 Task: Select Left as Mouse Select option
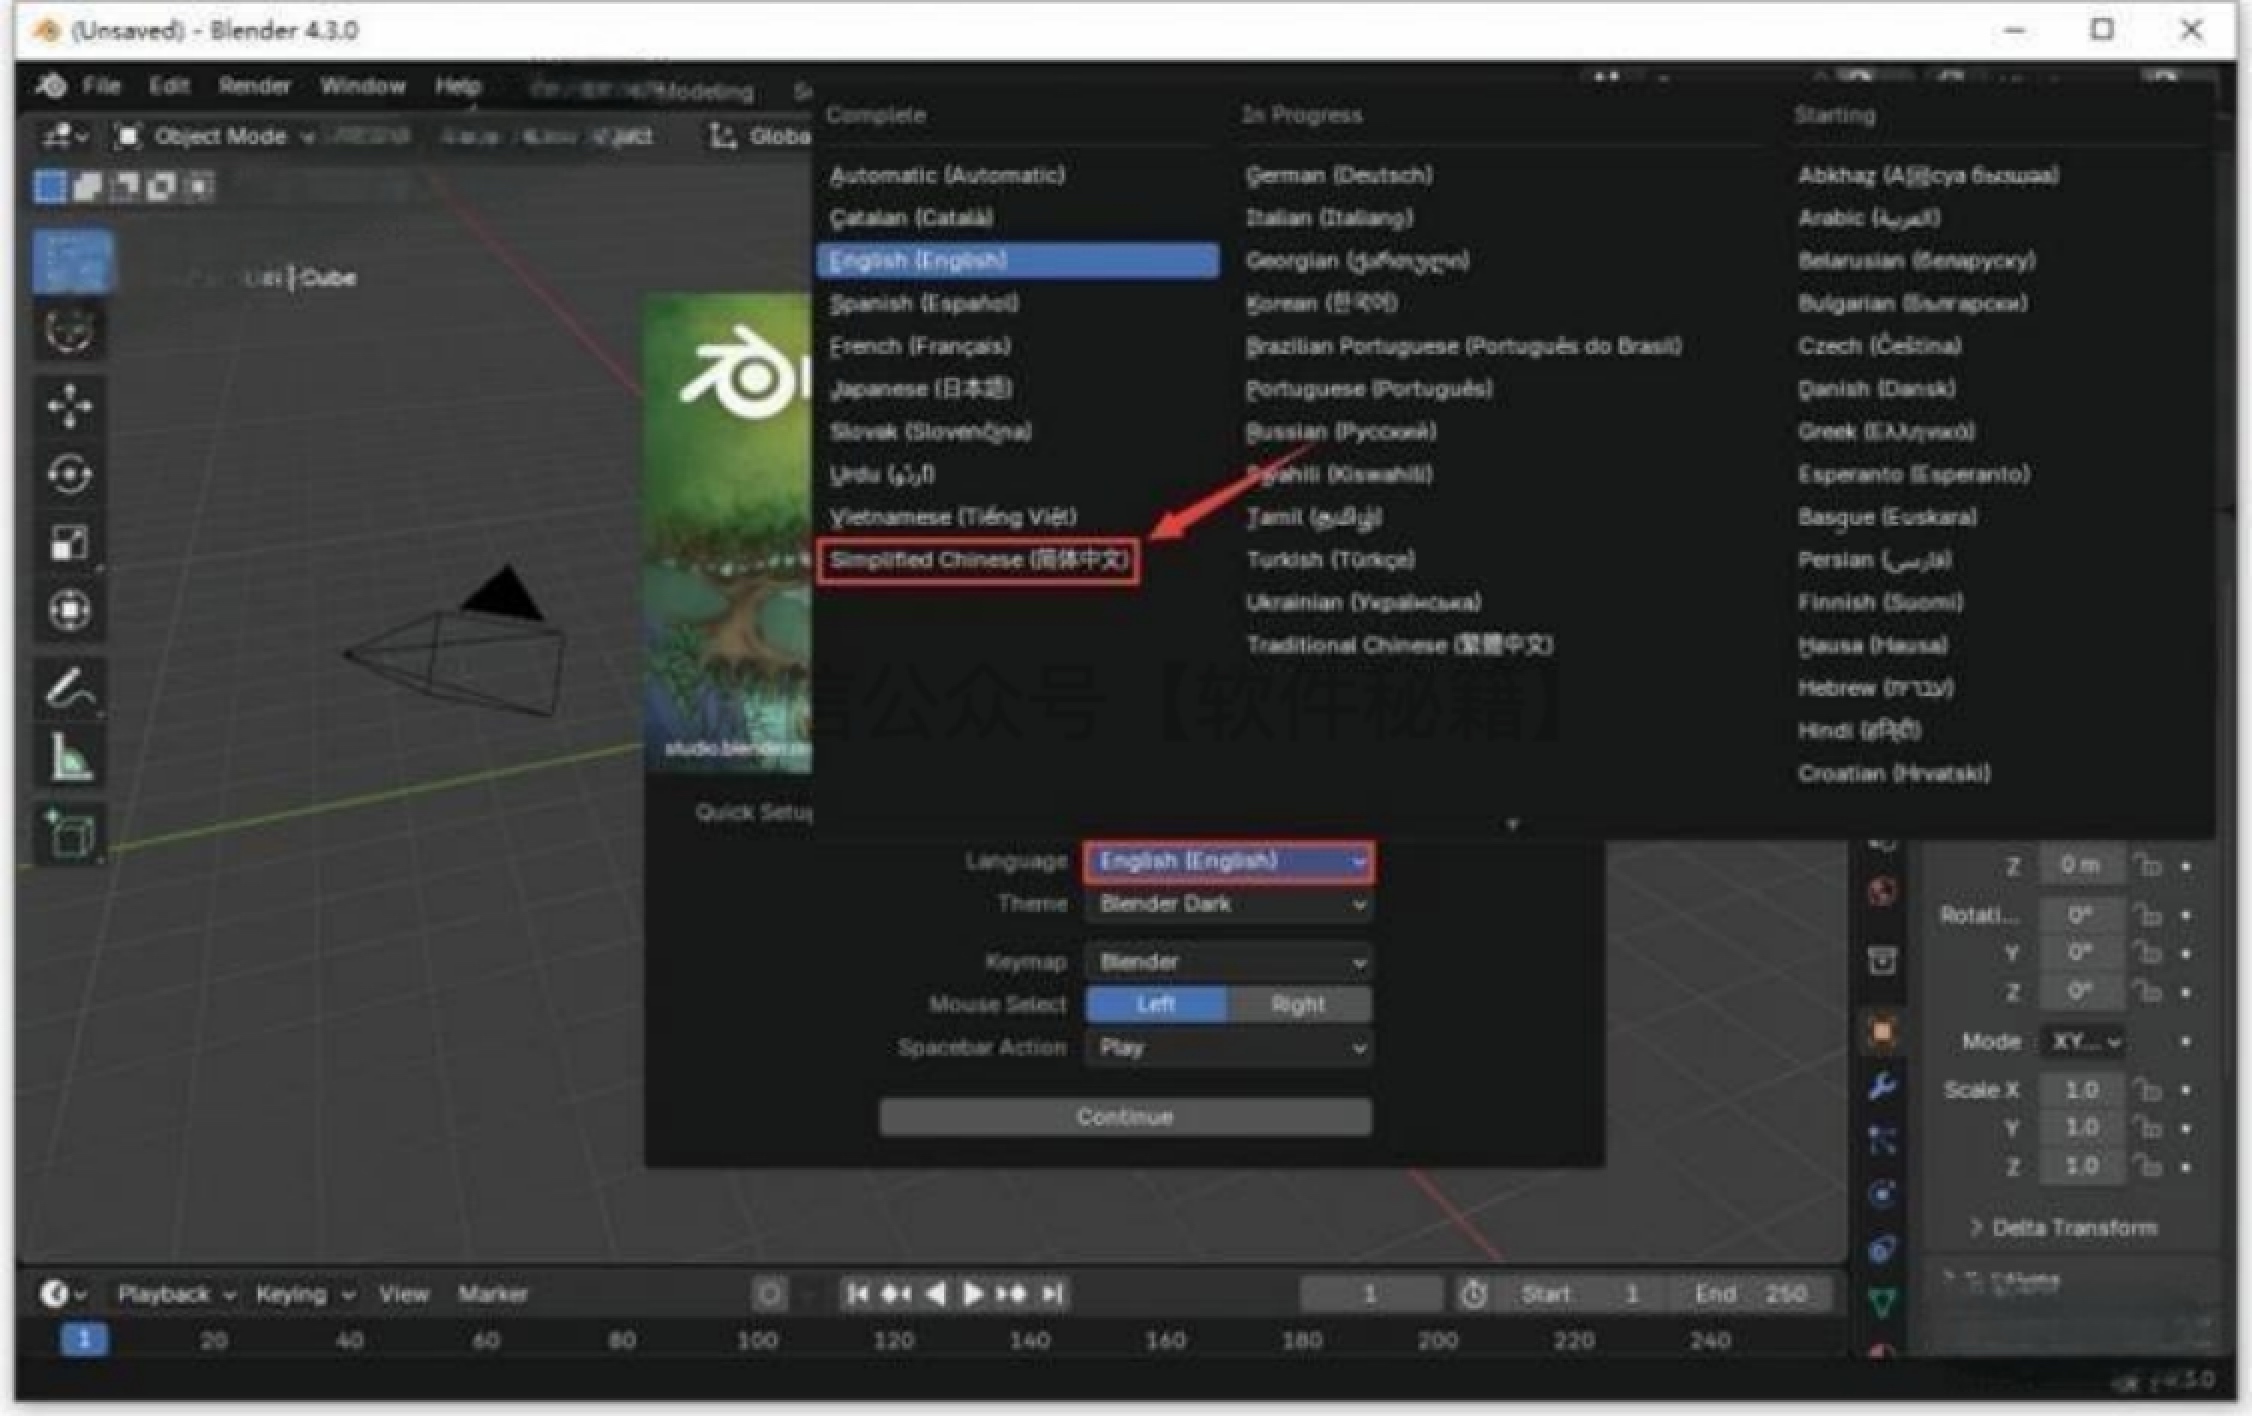(1156, 1004)
